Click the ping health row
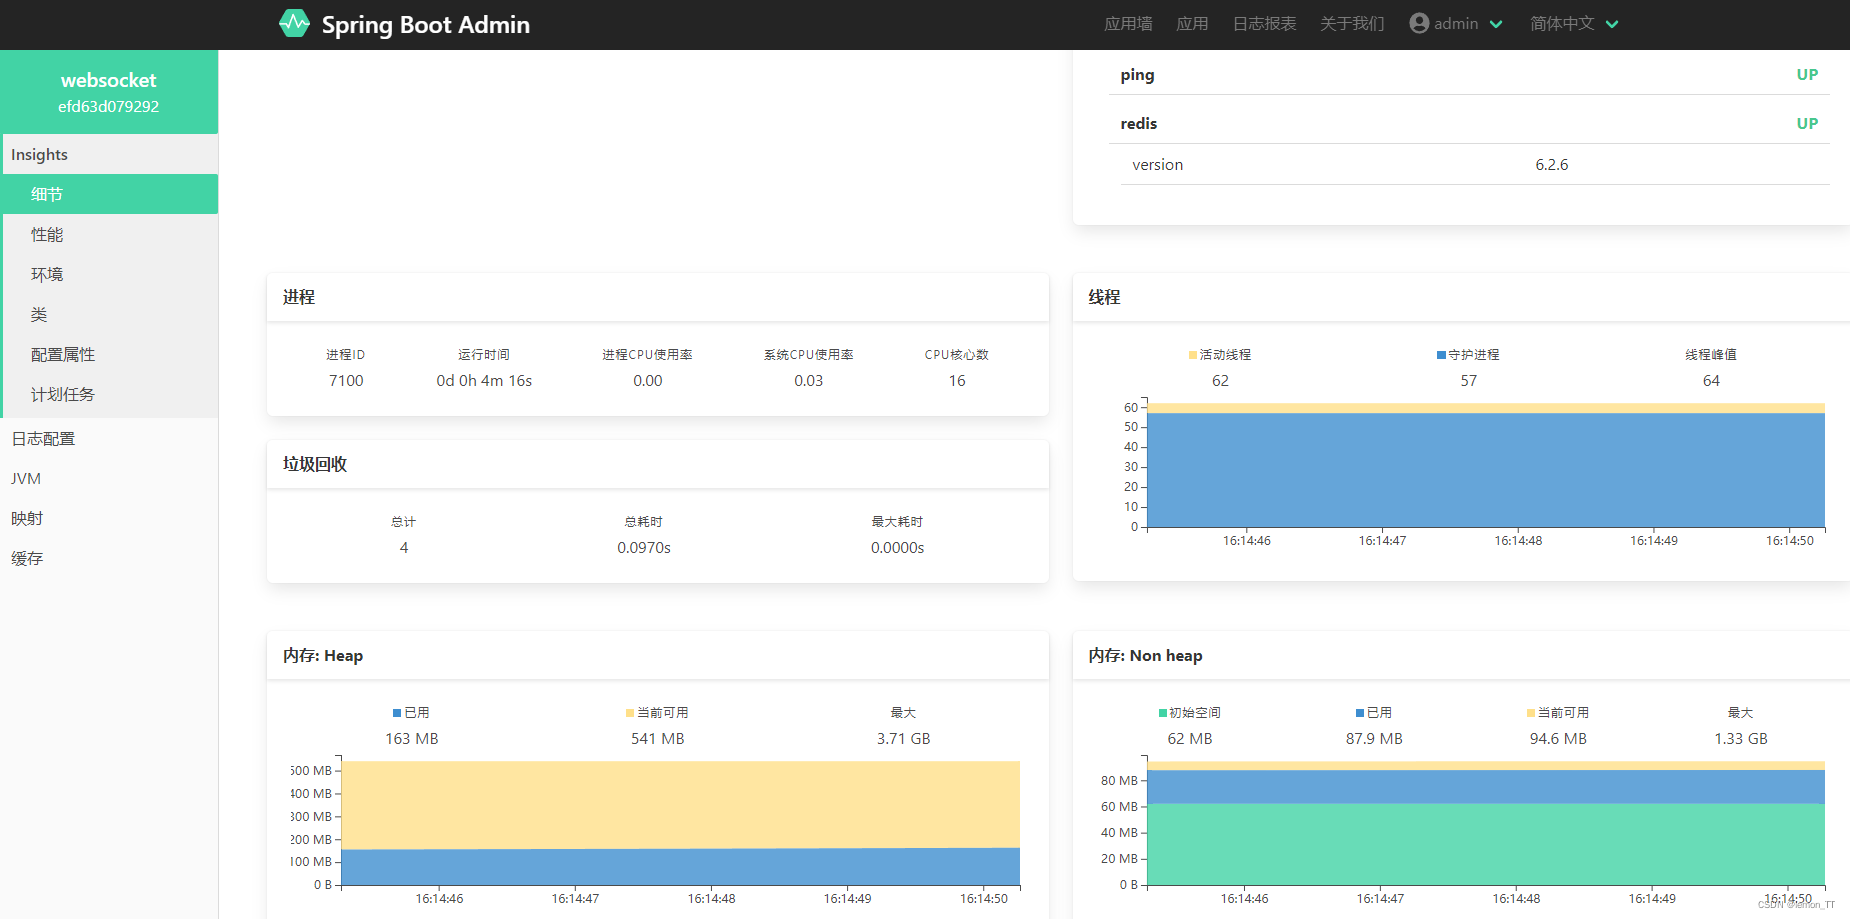This screenshot has height=919, width=1850. coord(1469,74)
